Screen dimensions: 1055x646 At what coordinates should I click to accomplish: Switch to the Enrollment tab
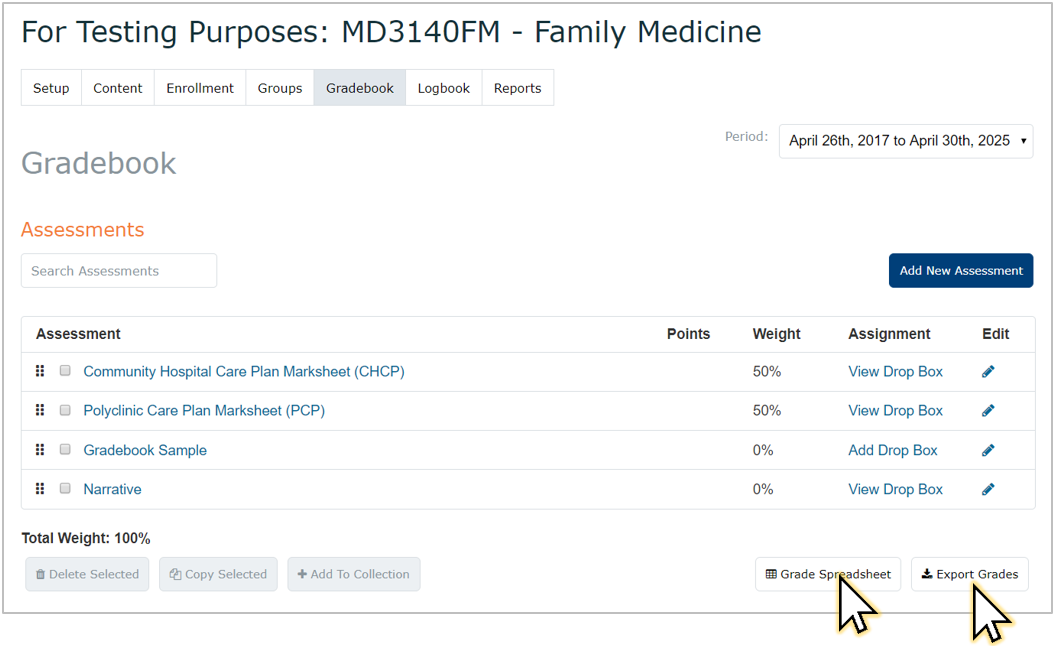(200, 88)
